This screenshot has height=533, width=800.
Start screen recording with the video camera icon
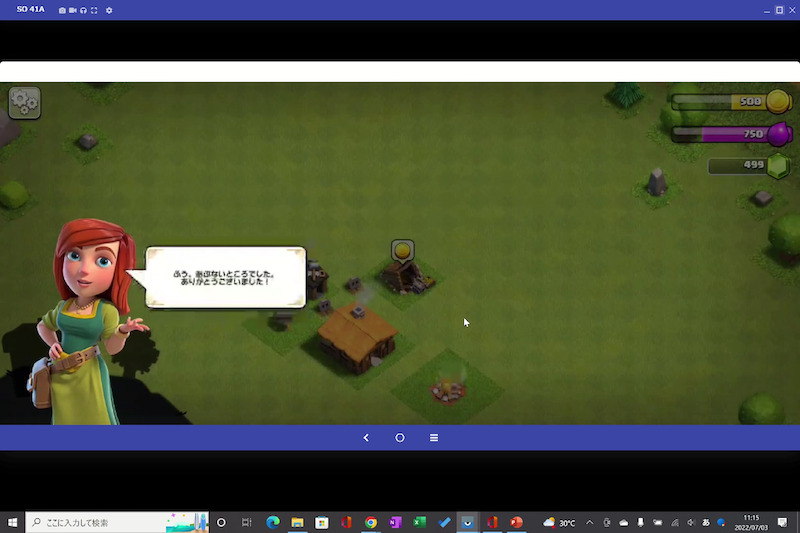[73, 10]
